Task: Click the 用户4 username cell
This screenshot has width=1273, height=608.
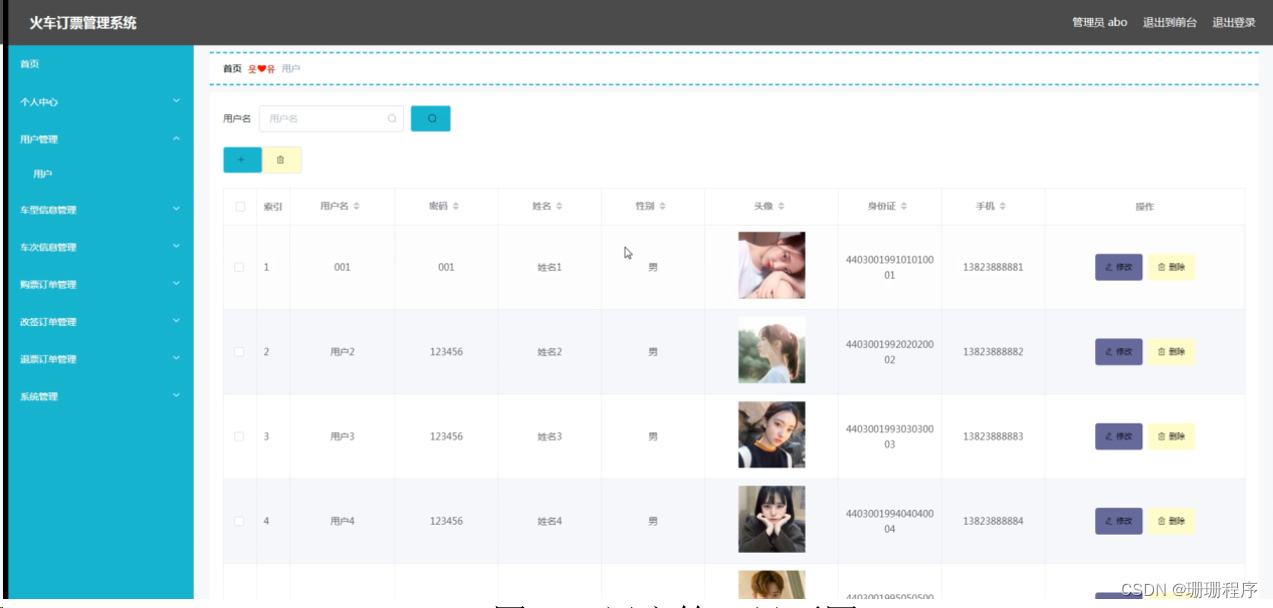Action: tap(342, 521)
